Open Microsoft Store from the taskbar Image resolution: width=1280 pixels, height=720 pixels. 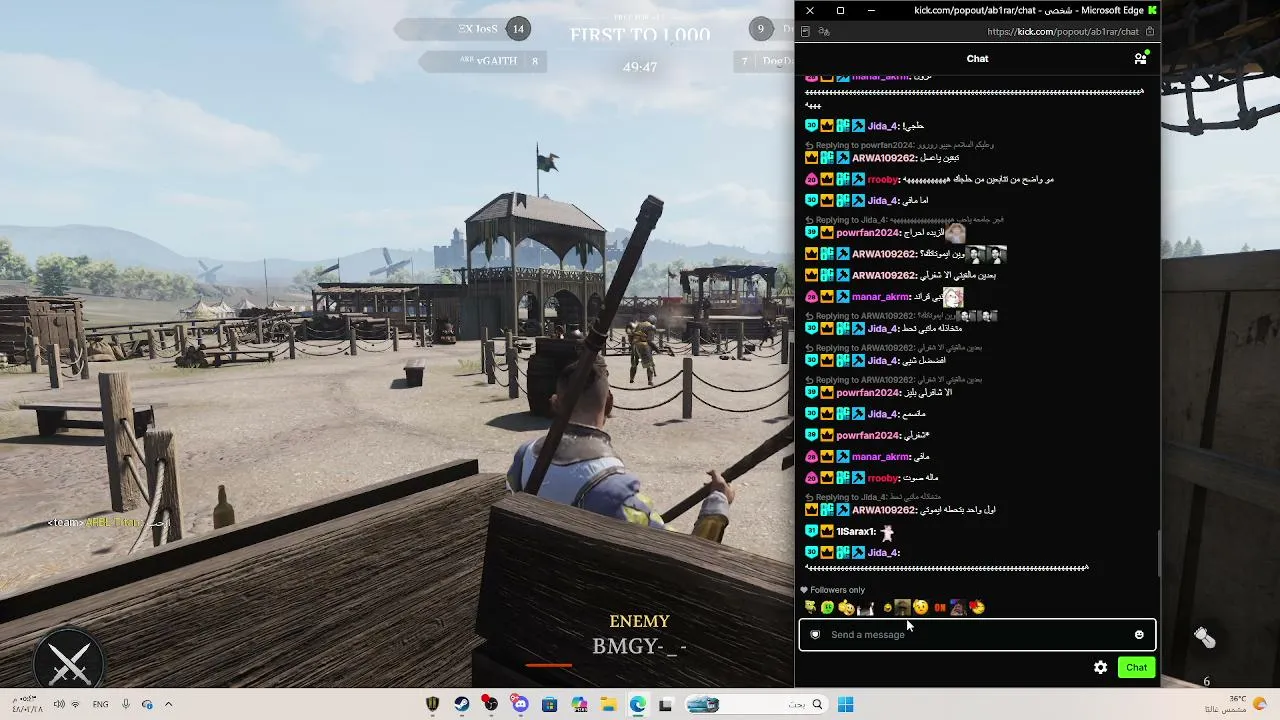tap(549, 705)
